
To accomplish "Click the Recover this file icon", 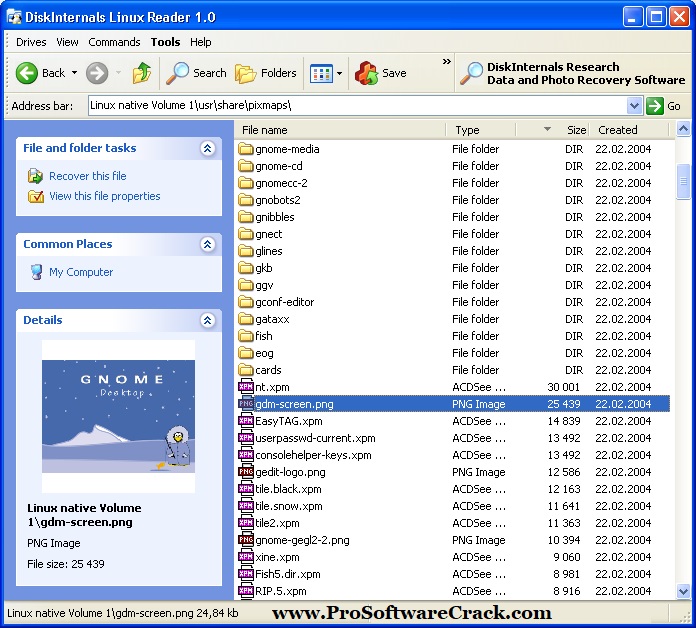I will pyautogui.click(x=35, y=176).
